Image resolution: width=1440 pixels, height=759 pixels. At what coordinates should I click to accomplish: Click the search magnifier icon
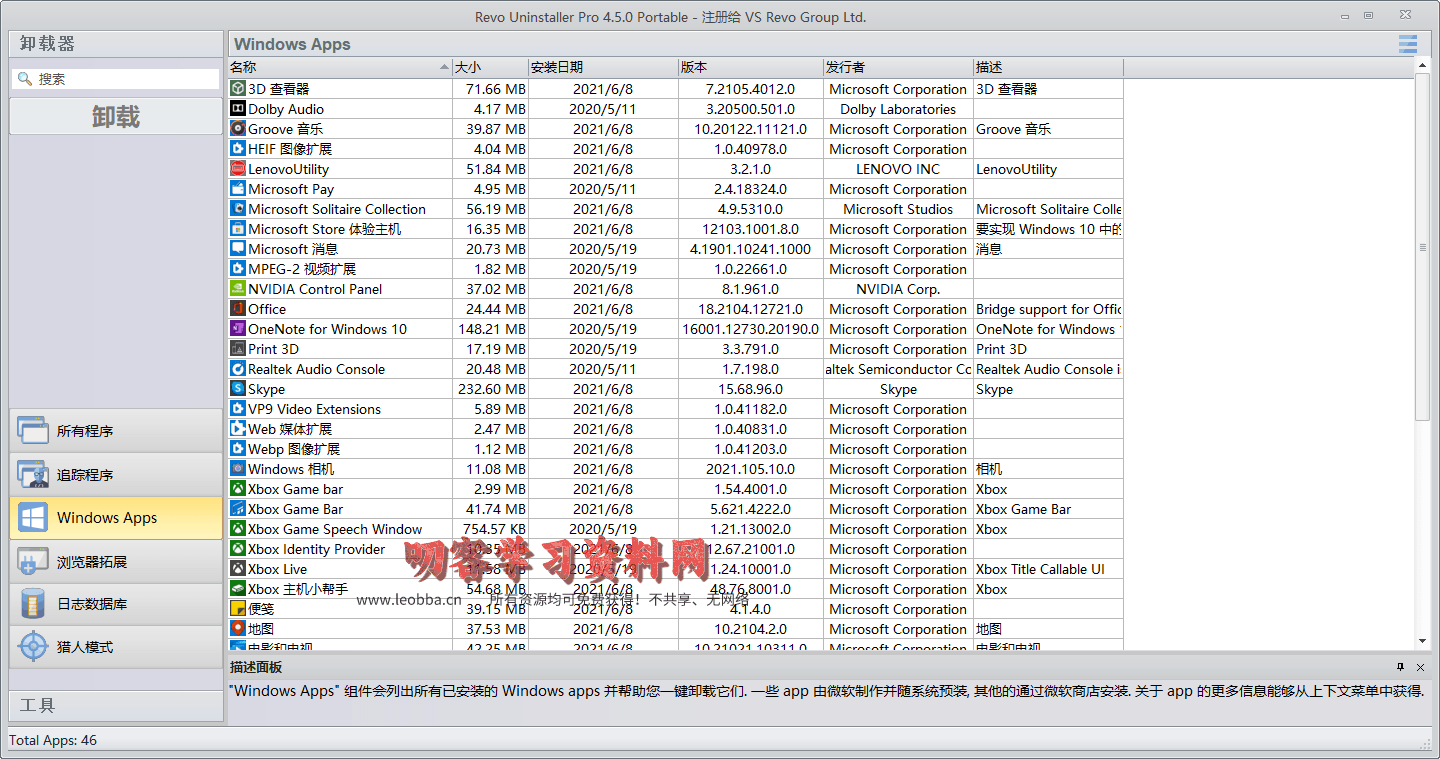[x=24, y=77]
